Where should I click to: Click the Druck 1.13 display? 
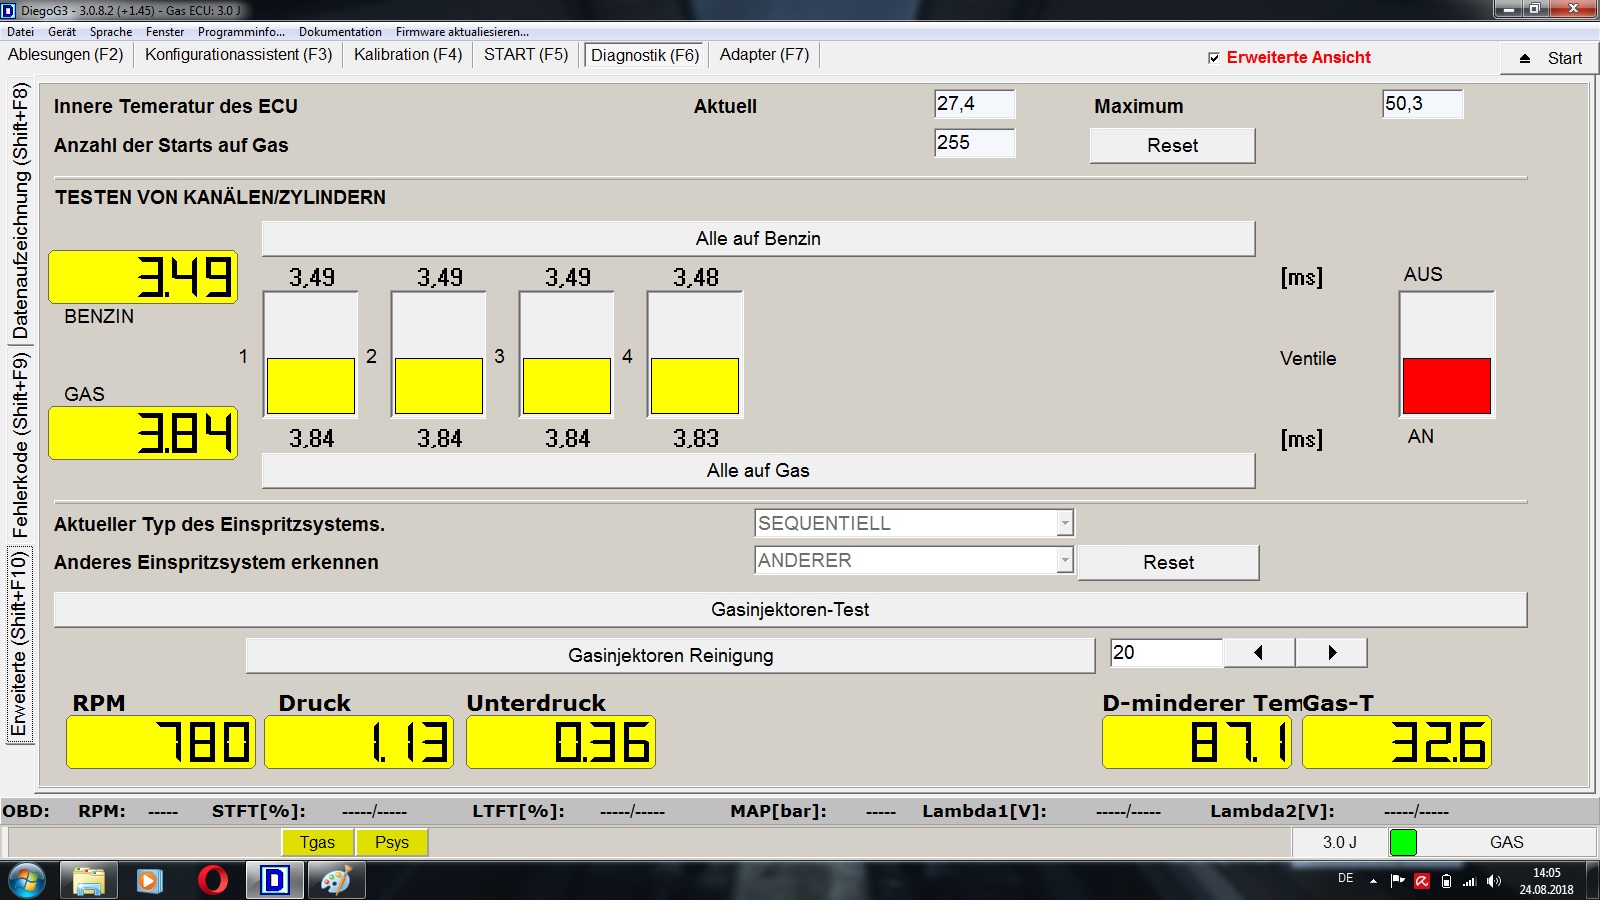coord(359,742)
